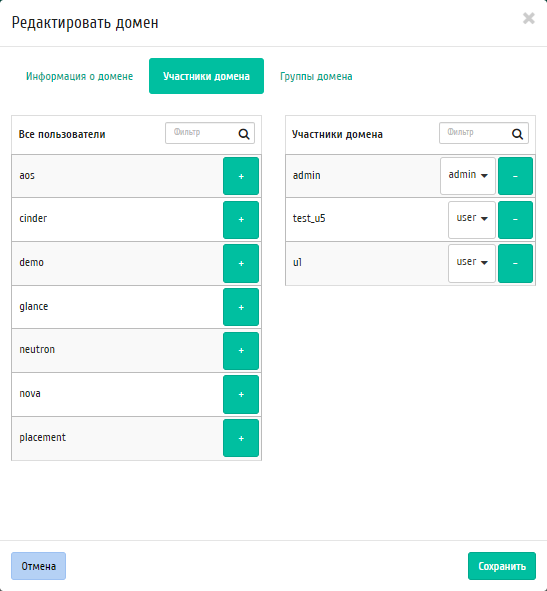
Task: Open role dropdown for u1
Action: coord(472,263)
